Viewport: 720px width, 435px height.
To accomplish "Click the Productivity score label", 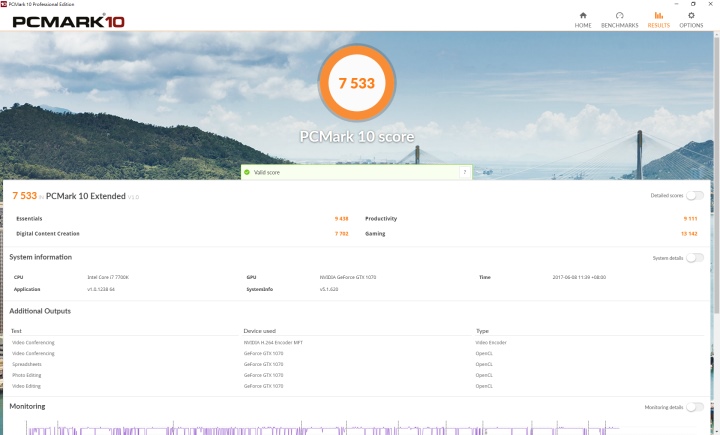I will (382, 218).
